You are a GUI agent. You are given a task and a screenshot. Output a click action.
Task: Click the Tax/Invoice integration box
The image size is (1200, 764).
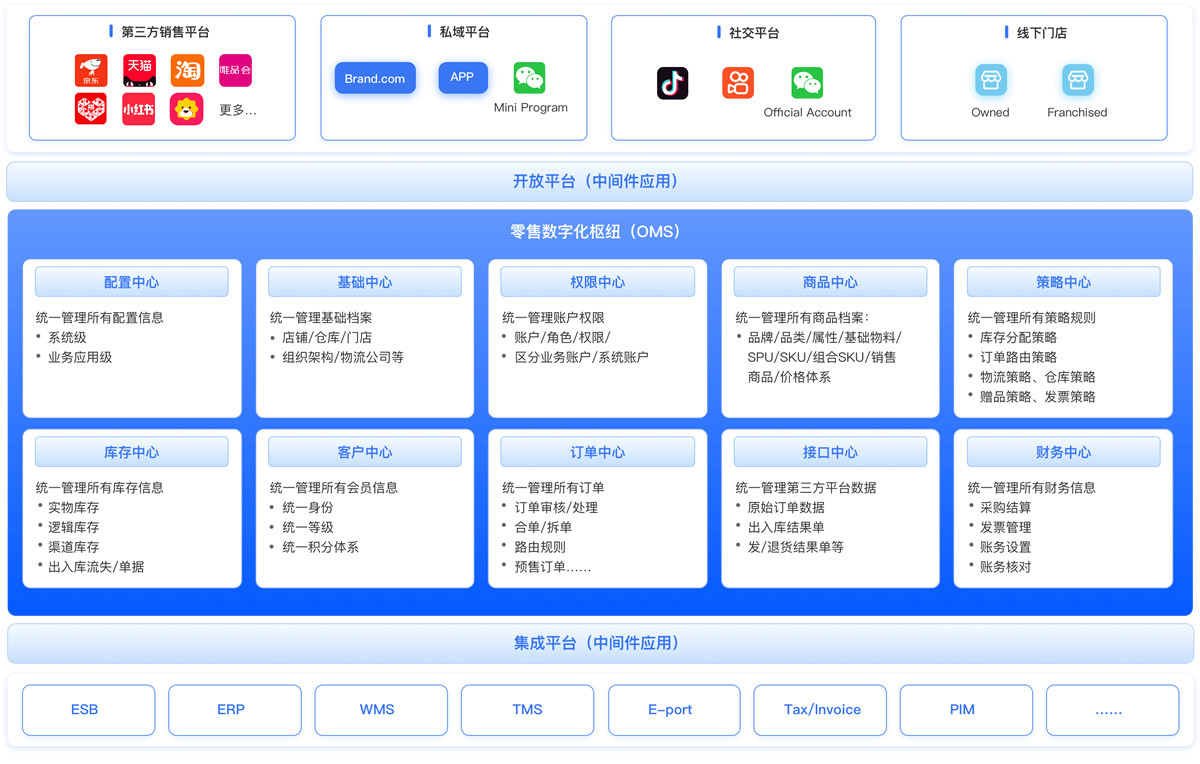click(x=820, y=710)
